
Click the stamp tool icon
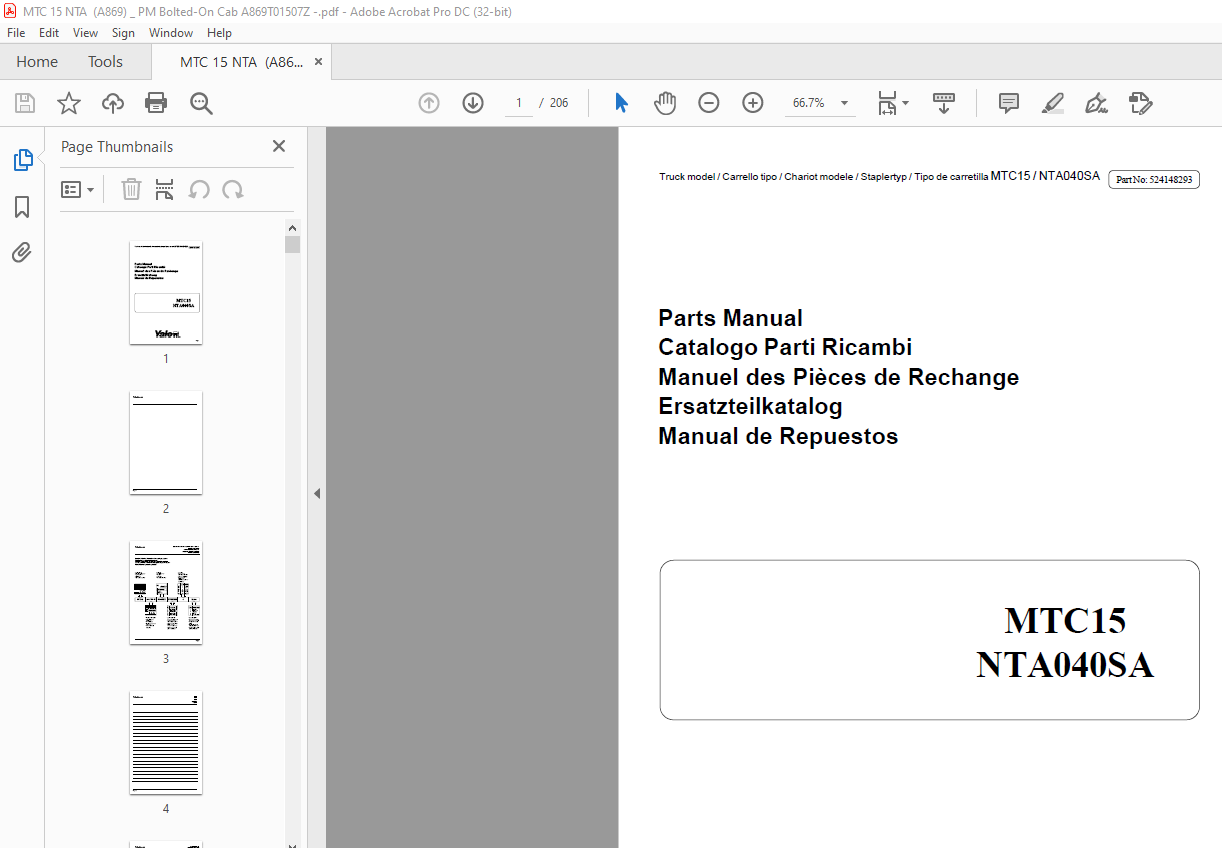coord(1140,103)
